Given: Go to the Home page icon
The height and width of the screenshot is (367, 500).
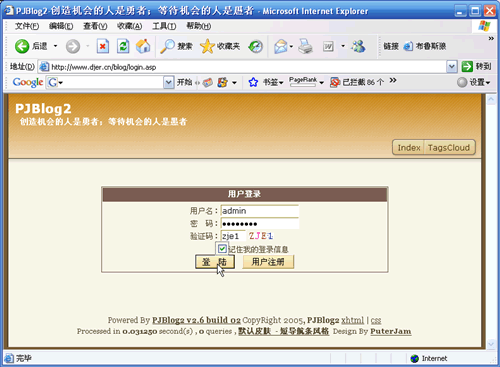Looking at the screenshot, I should 143,46.
